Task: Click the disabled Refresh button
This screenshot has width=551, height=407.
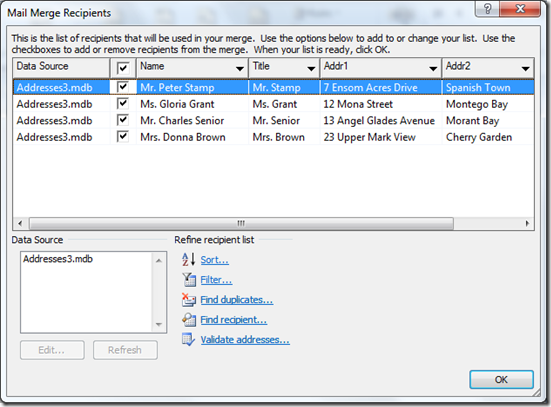Action: click(125, 350)
